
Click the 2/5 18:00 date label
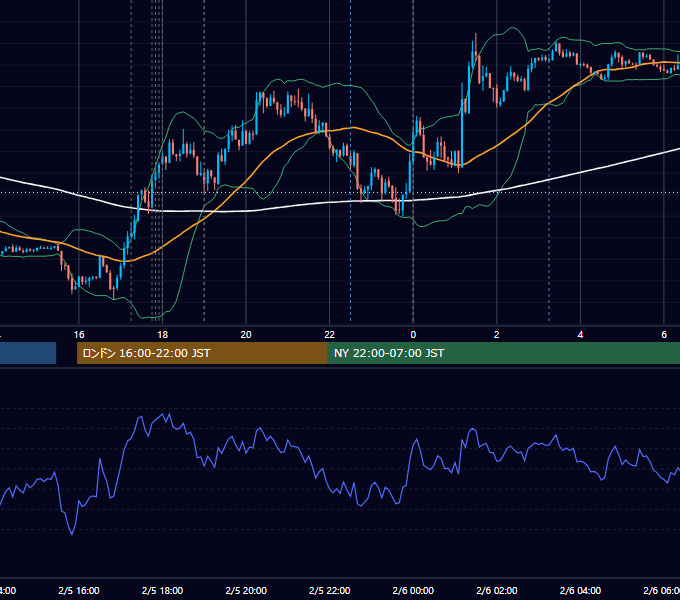click(162, 590)
